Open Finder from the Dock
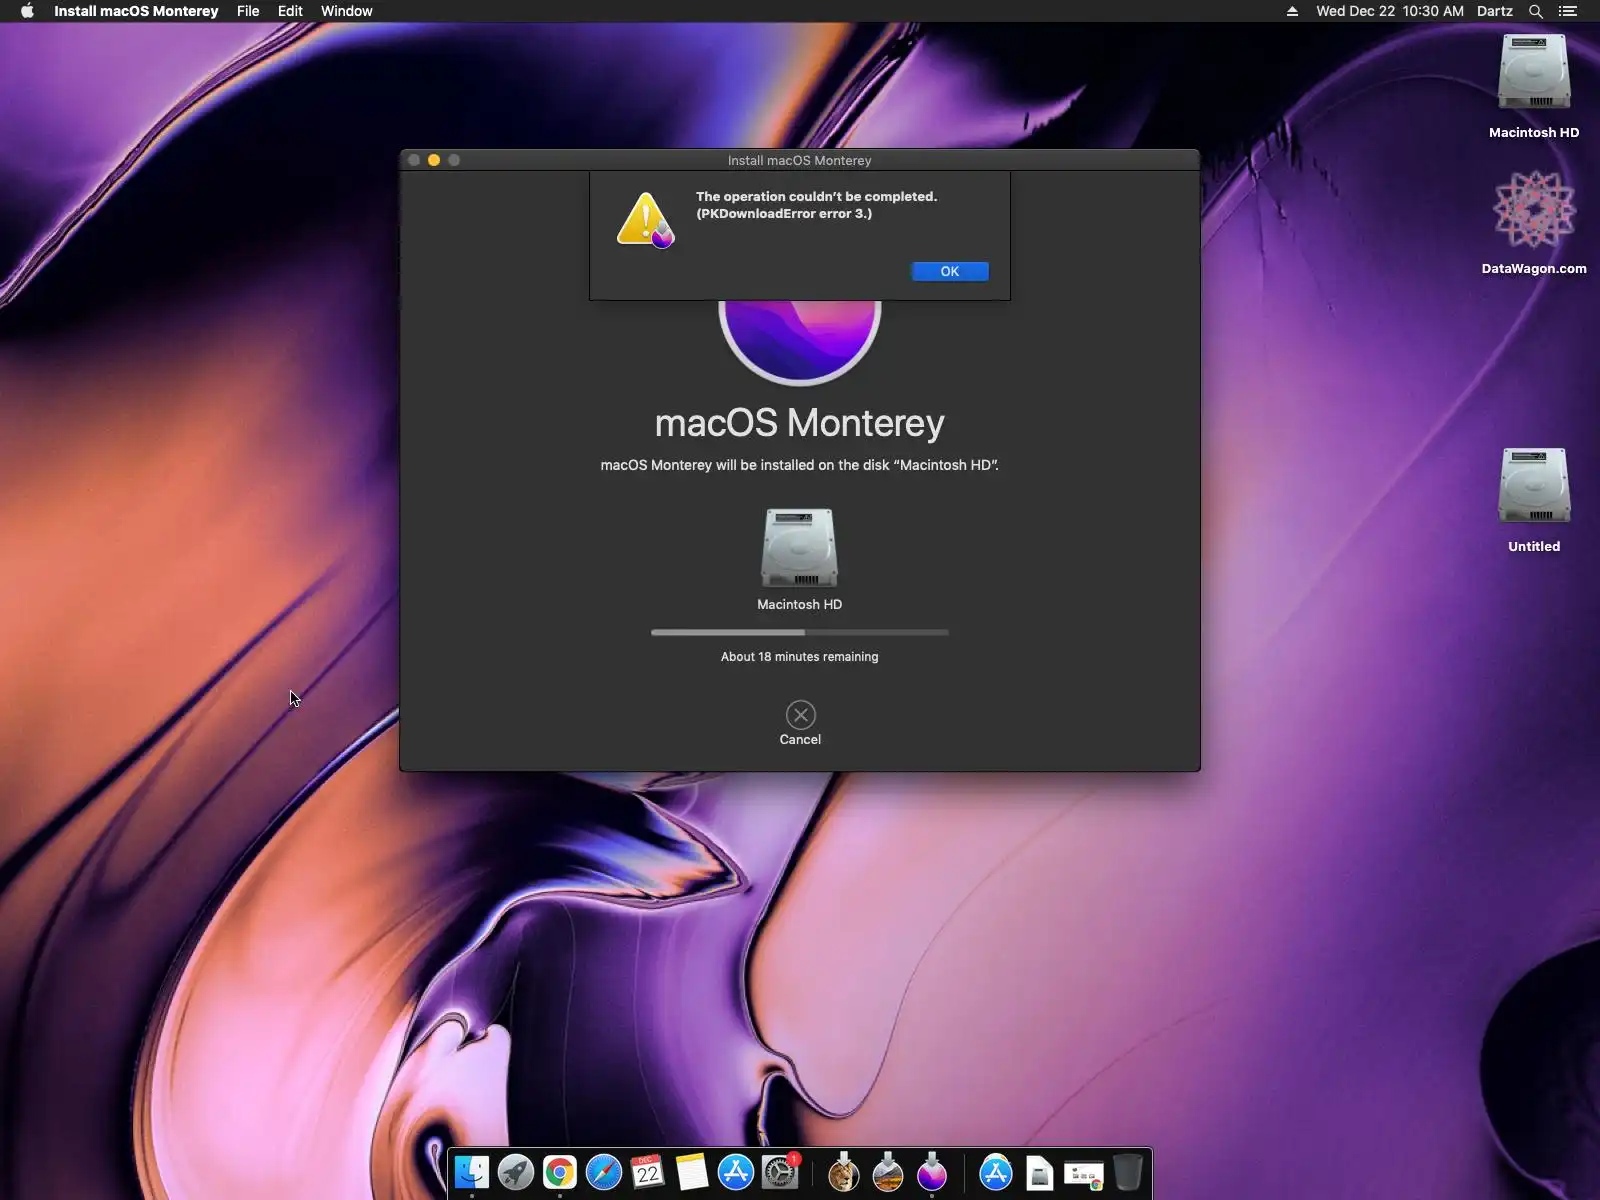1600x1200 pixels. pyautogui.click(x=472, y=1172)
